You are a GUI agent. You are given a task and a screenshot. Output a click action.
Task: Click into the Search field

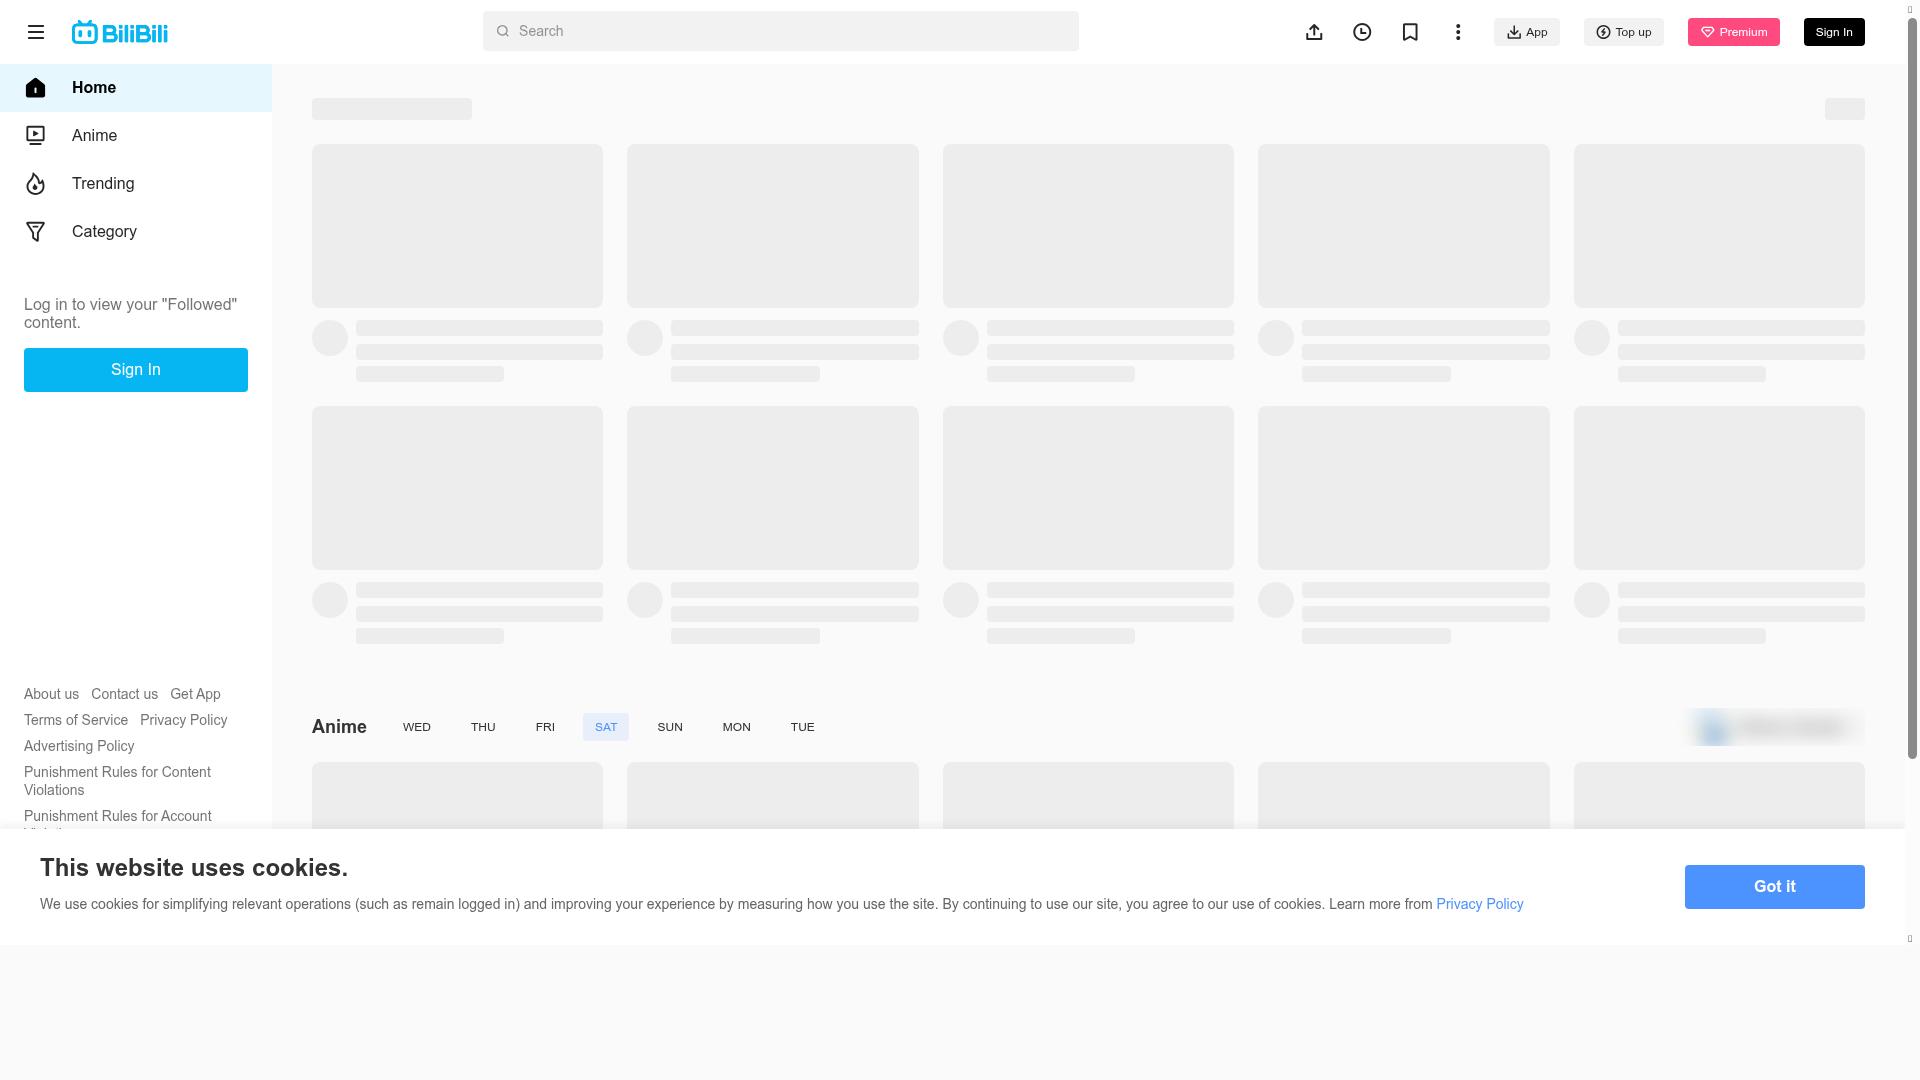click(x=780, y=31)
